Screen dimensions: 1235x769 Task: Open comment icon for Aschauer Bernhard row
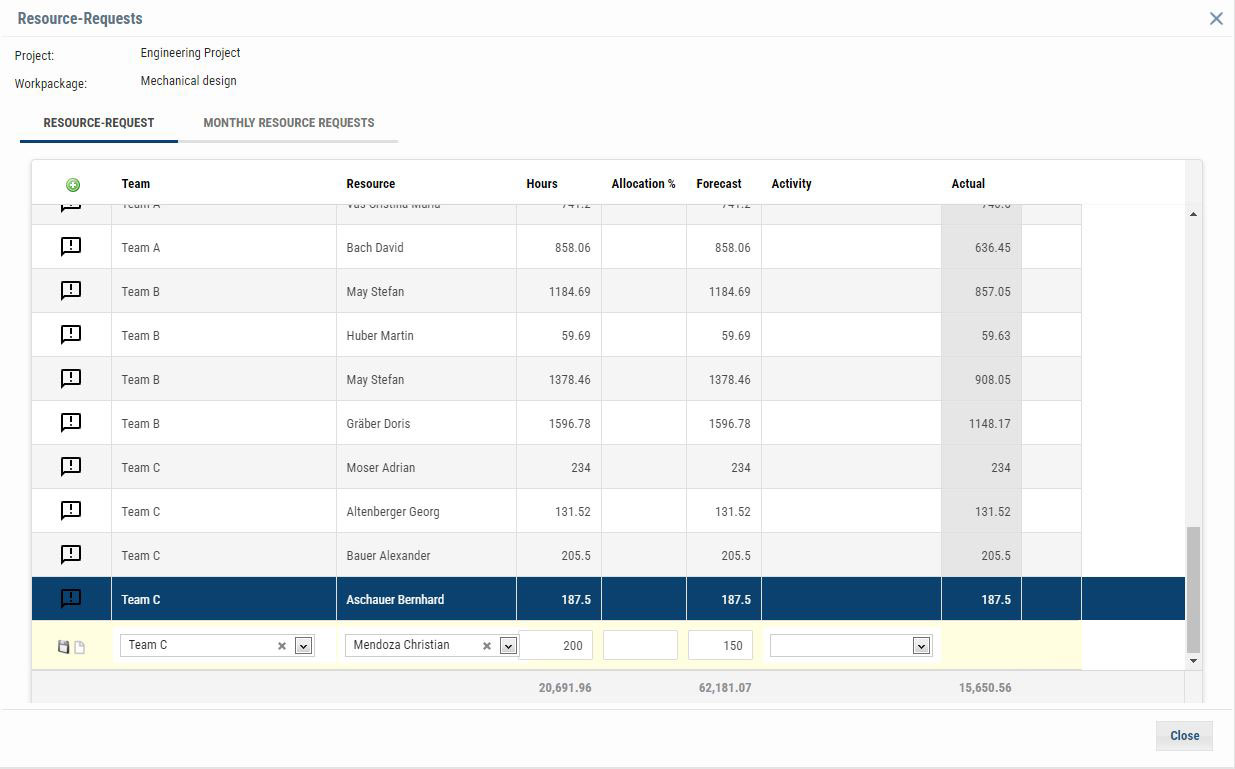click(71, 599)
